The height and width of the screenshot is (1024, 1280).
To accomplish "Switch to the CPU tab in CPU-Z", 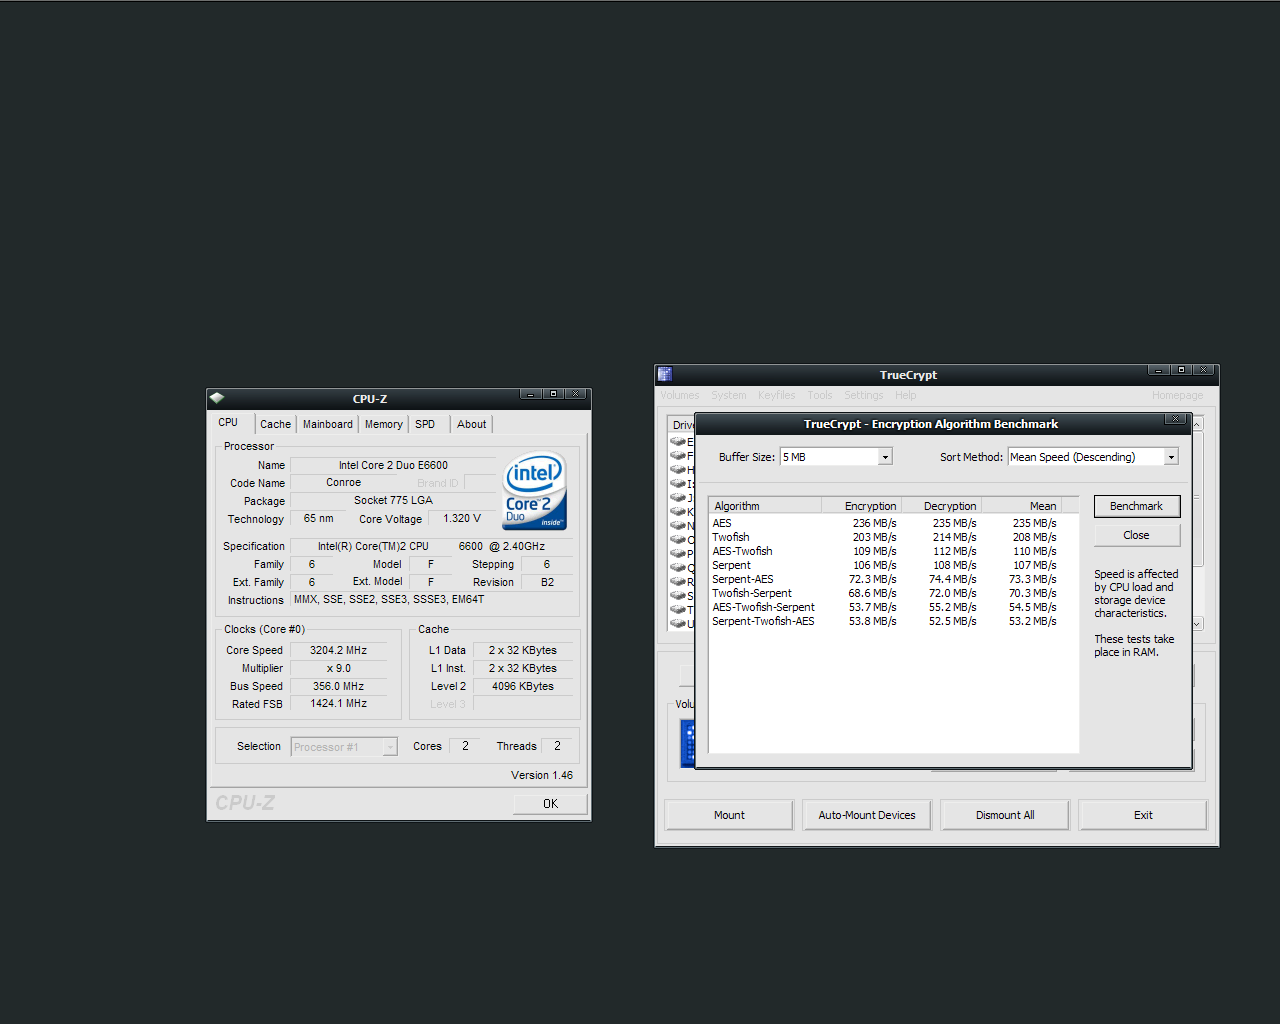I will [229, 422].
